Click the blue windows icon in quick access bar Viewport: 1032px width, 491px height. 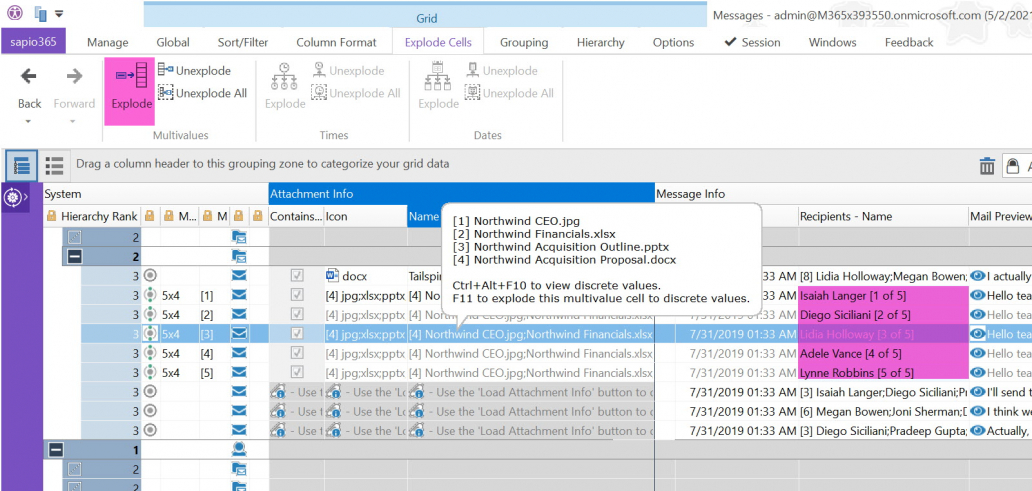click(41, 13)
